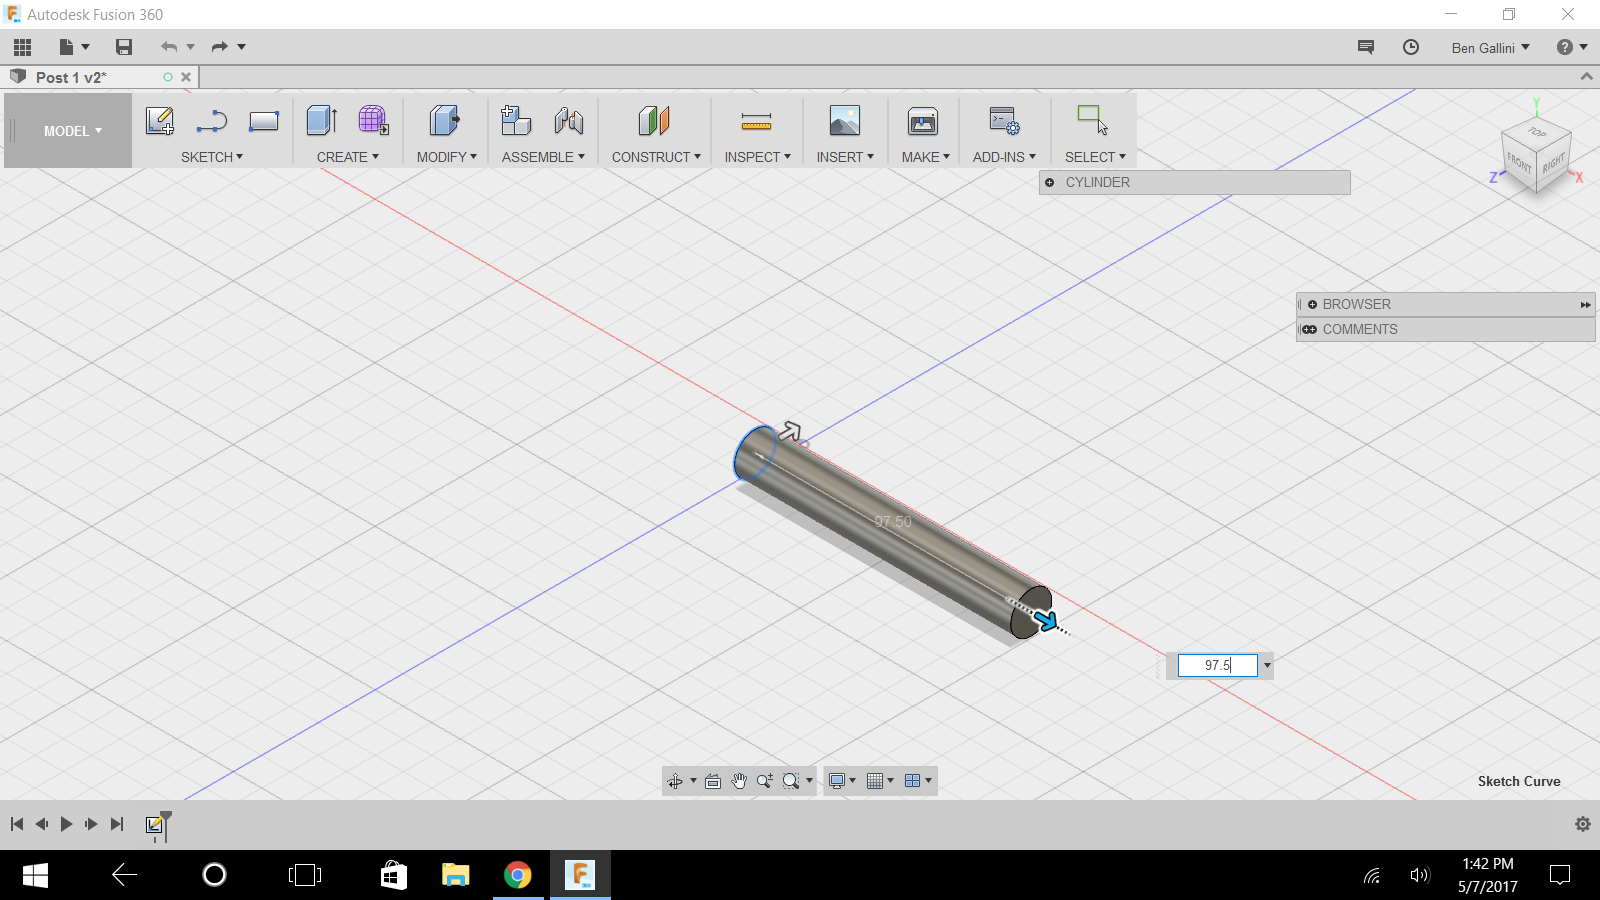1600x900 pixels.
Task: Click the Create Sketch icon
Action: click(x=160, y=121)
